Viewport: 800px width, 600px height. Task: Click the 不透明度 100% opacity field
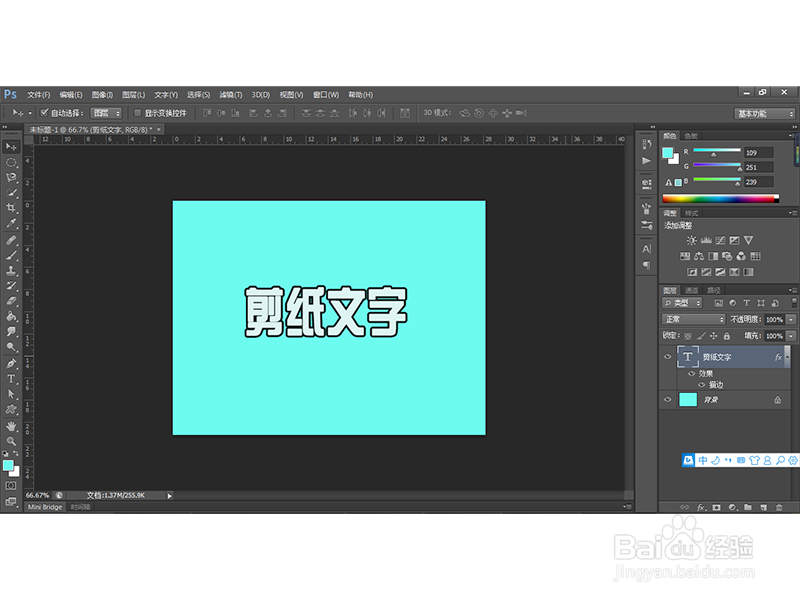pos(774,319)
